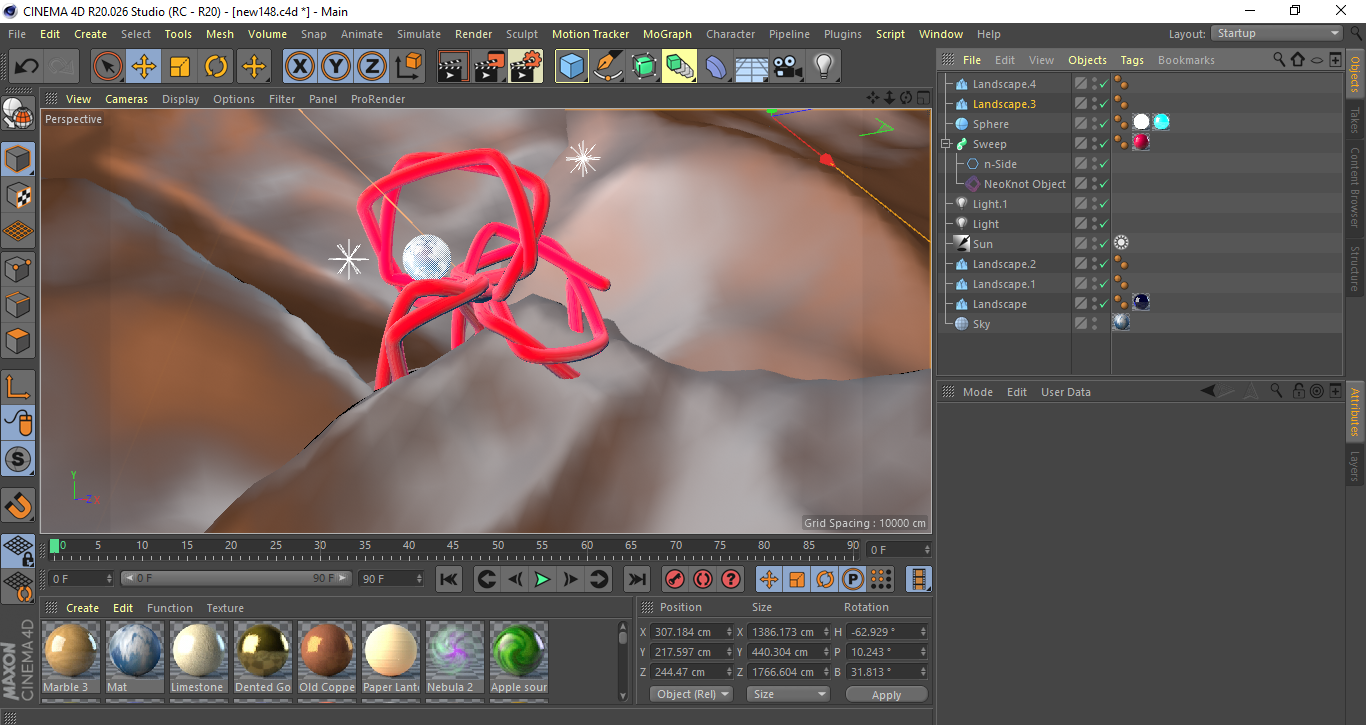Click the Size Y input field
1366x725 pixels.
pos(789,652)
